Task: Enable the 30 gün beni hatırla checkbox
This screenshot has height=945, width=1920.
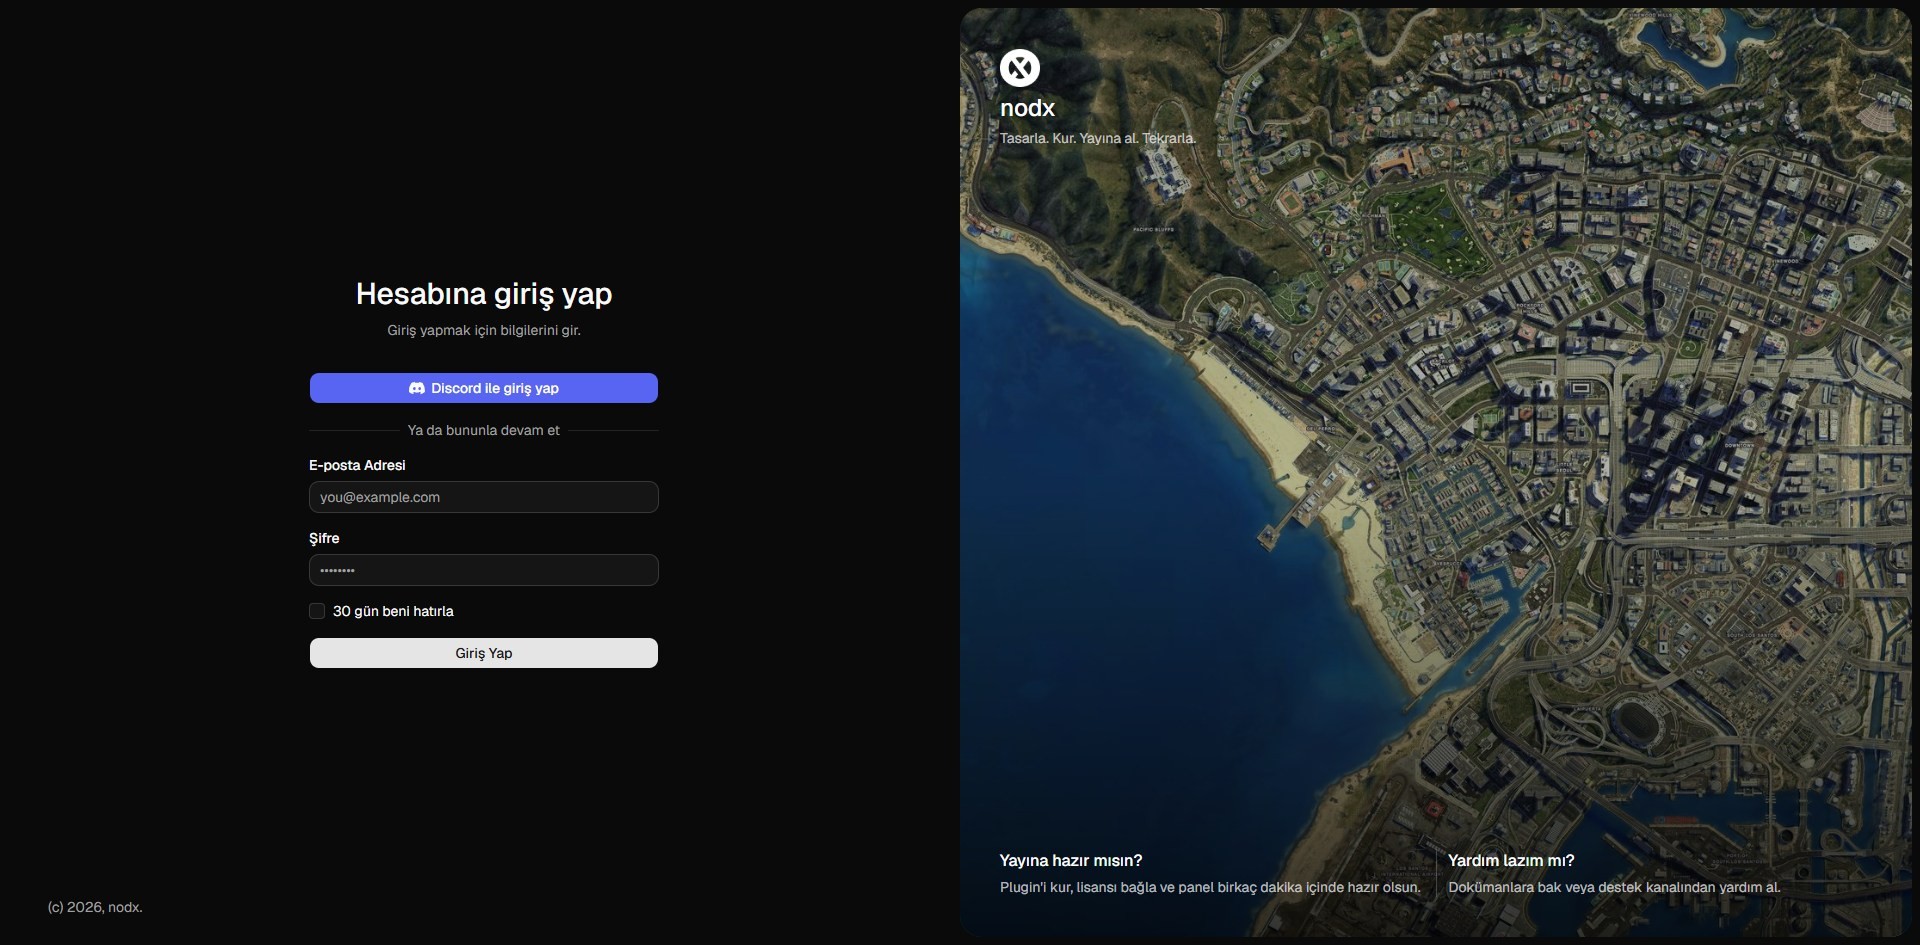Action: click(317, 611)
